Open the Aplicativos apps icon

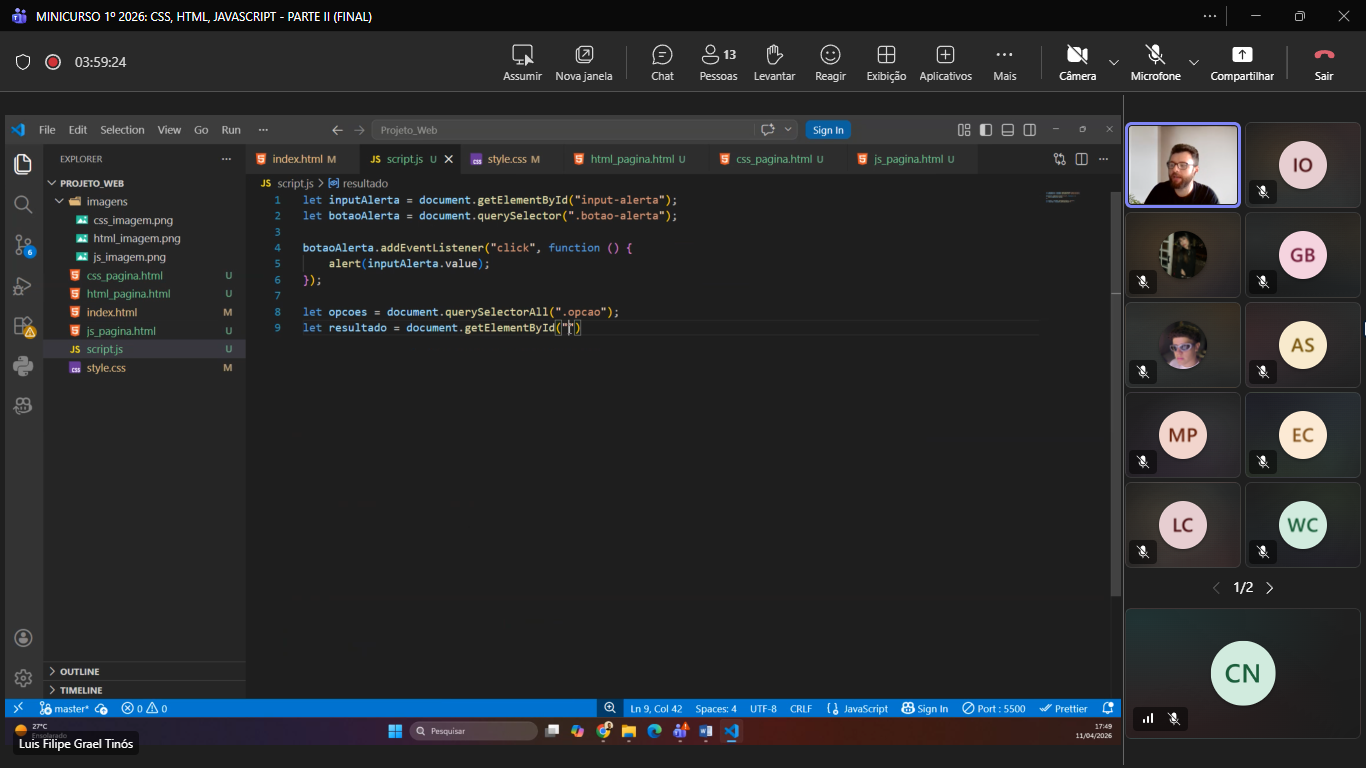945,62
